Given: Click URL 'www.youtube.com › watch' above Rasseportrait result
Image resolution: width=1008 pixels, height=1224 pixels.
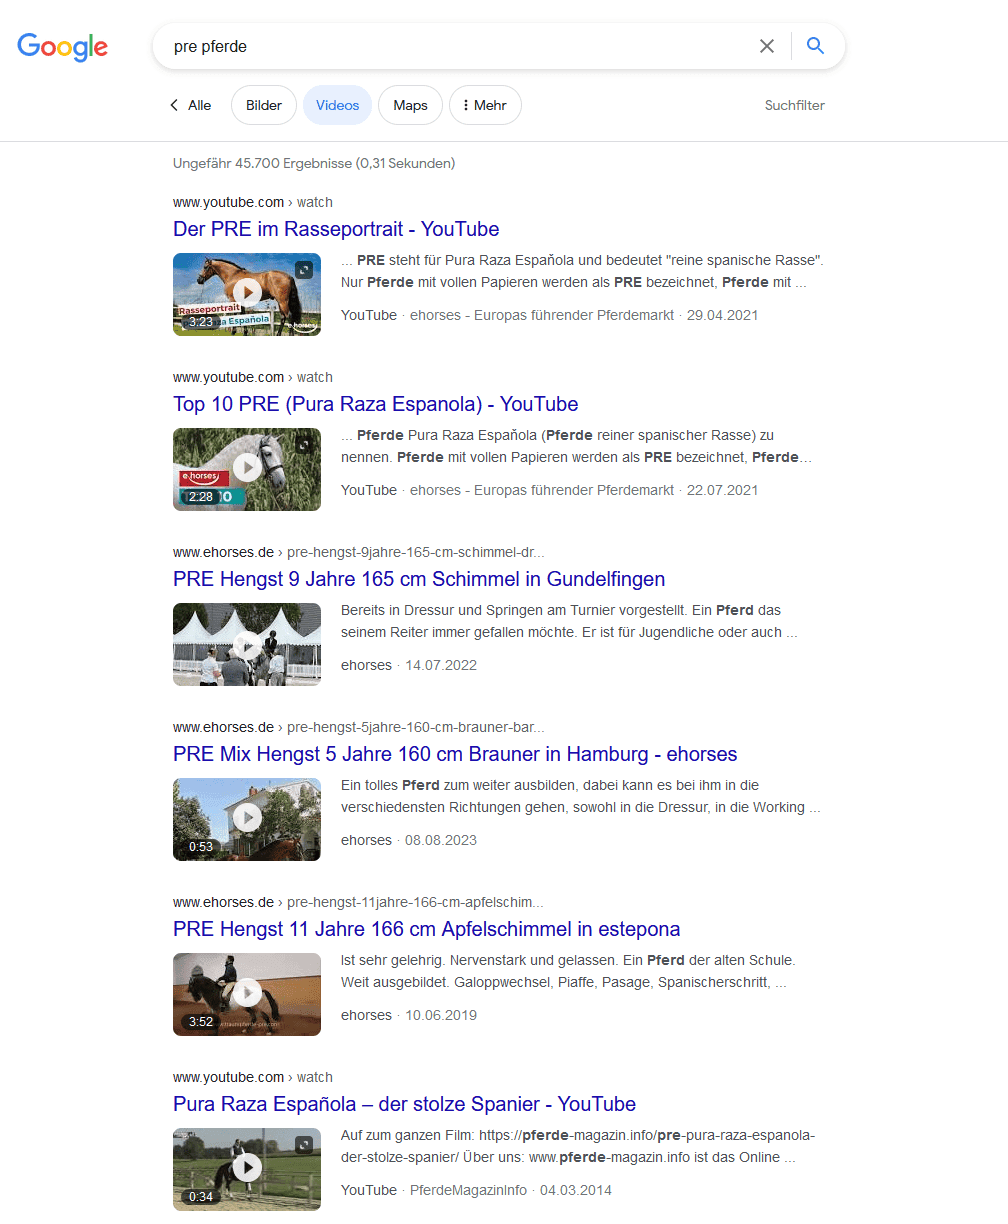Looking at the screenshot, I should click(253, 202).
